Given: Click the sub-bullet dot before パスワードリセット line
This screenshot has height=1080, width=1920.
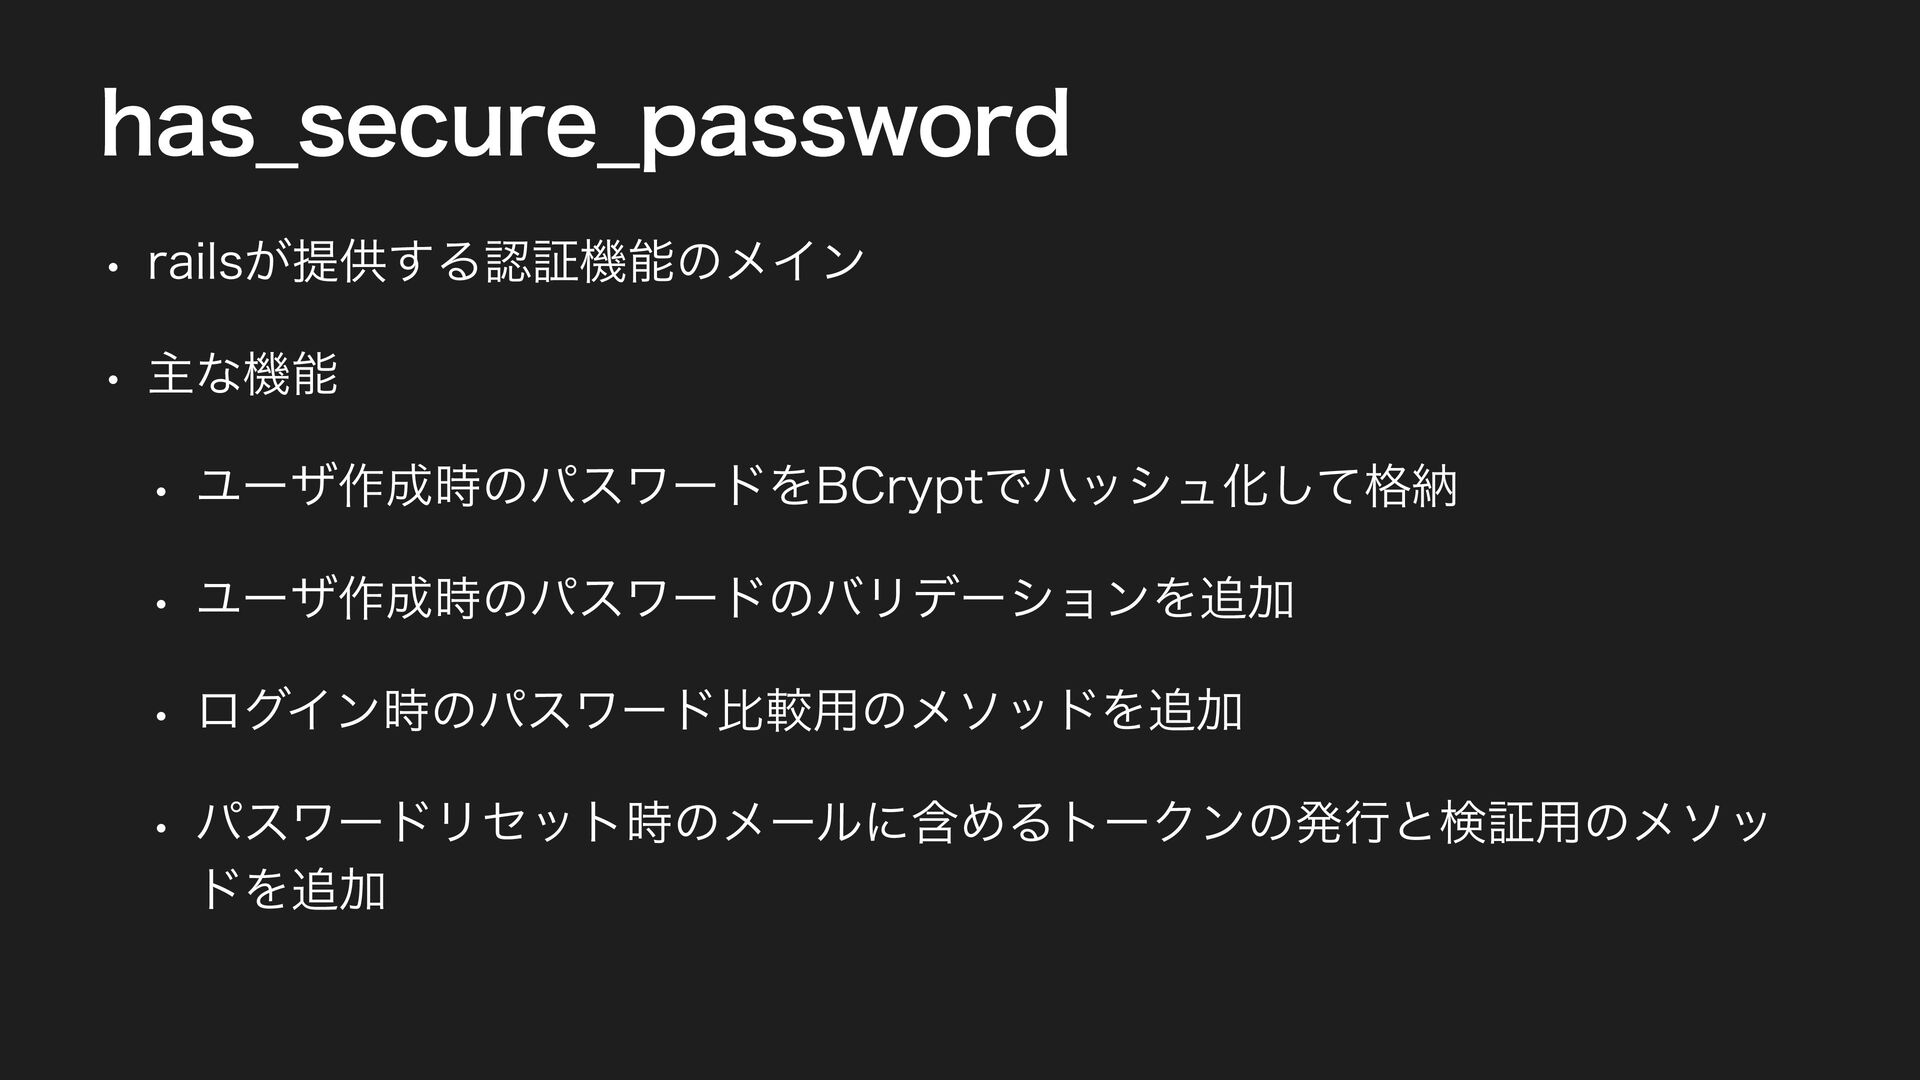Looking at the screenshot, I should click(159, 827).
